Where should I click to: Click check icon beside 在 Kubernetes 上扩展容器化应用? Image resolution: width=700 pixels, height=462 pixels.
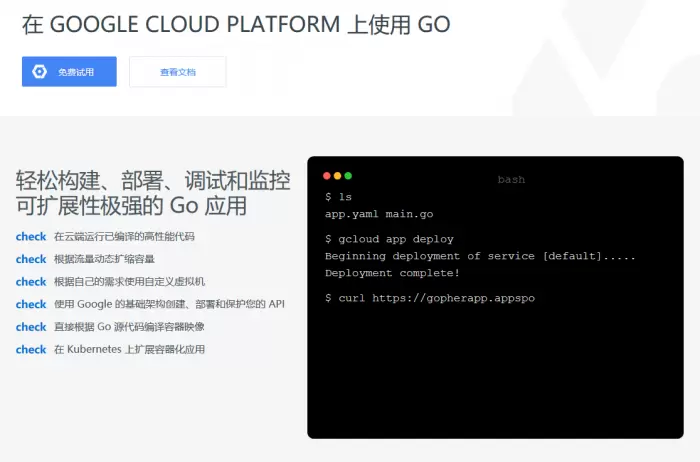click(31, 350)
